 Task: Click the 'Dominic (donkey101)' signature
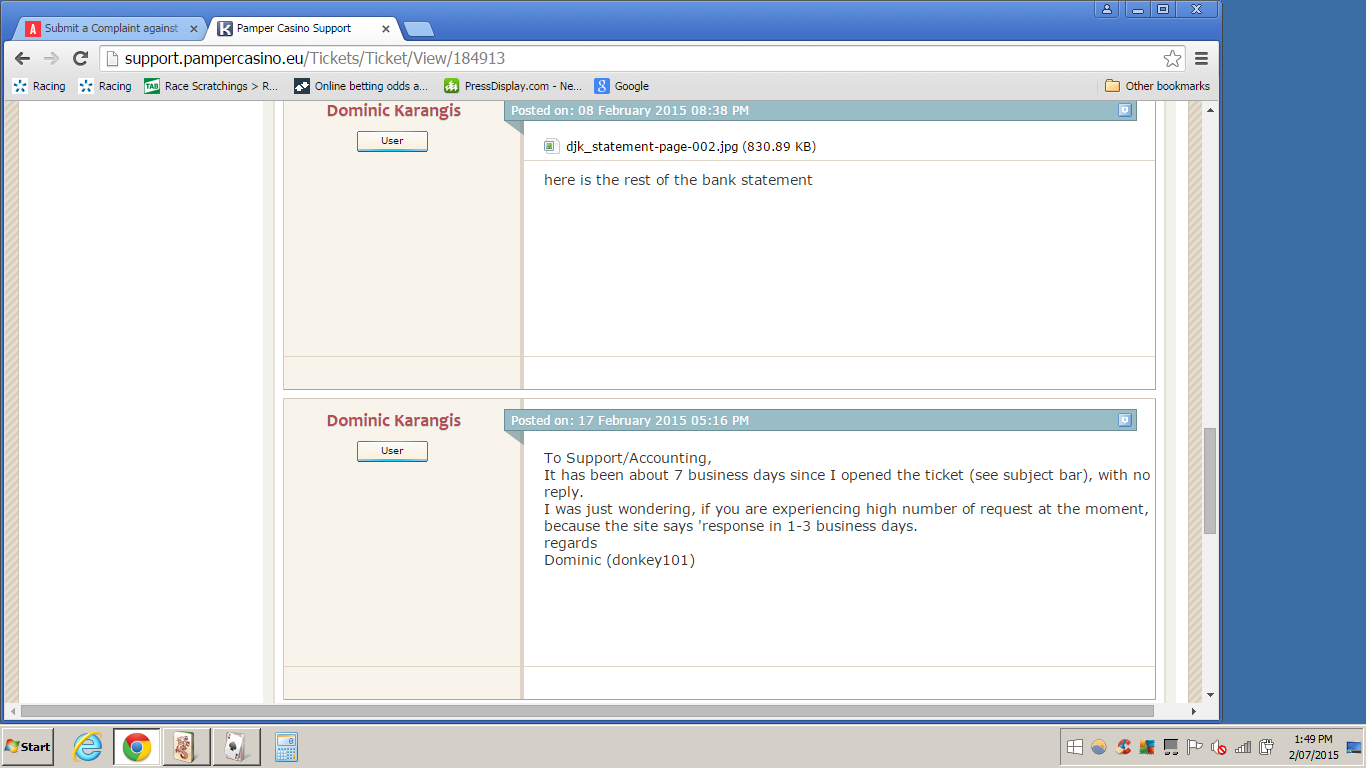coord(619,560)
